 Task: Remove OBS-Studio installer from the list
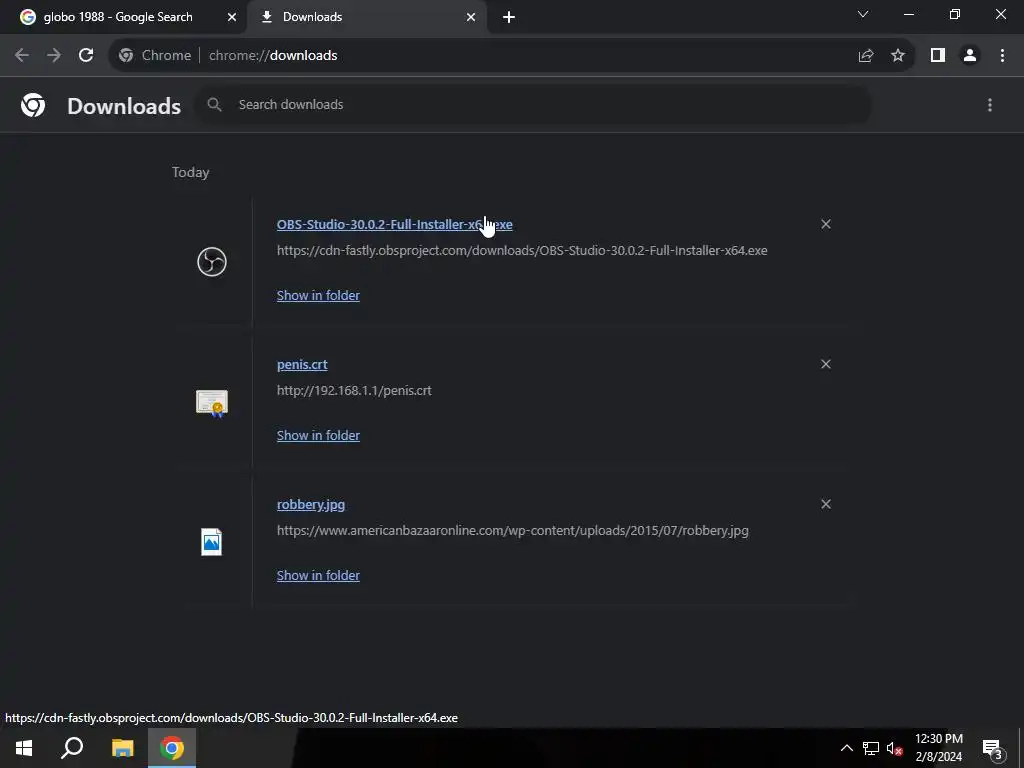[x=826, y=224]
